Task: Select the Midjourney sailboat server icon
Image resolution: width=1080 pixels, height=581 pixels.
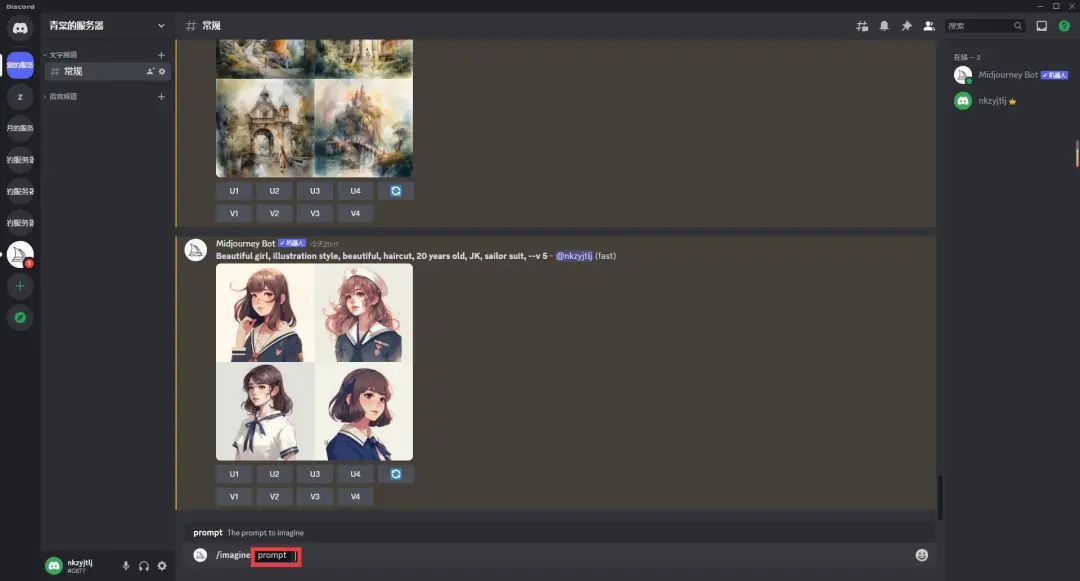Action: [20, 255]
